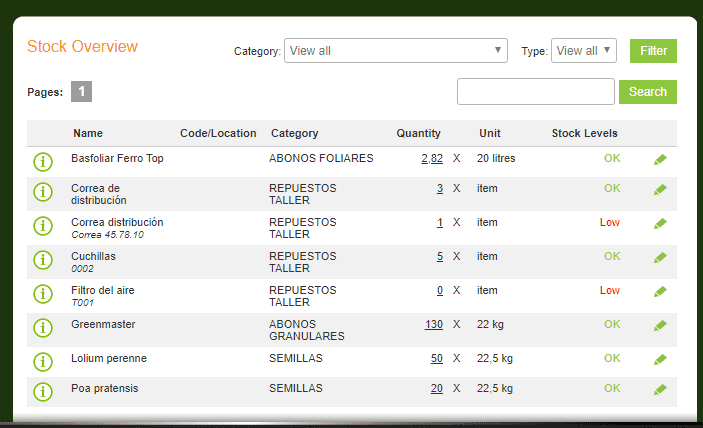This screenshot has width=703, height=428.
Task: Open info icon for Correa de distribución
Action: coord(43,192)
